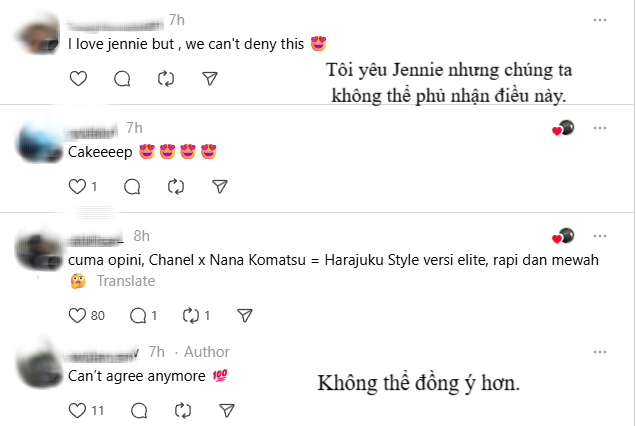This screenshot has width=636, height=426.
Task: Reply to the 'I love jennie' comment
Action: [122, 78]
